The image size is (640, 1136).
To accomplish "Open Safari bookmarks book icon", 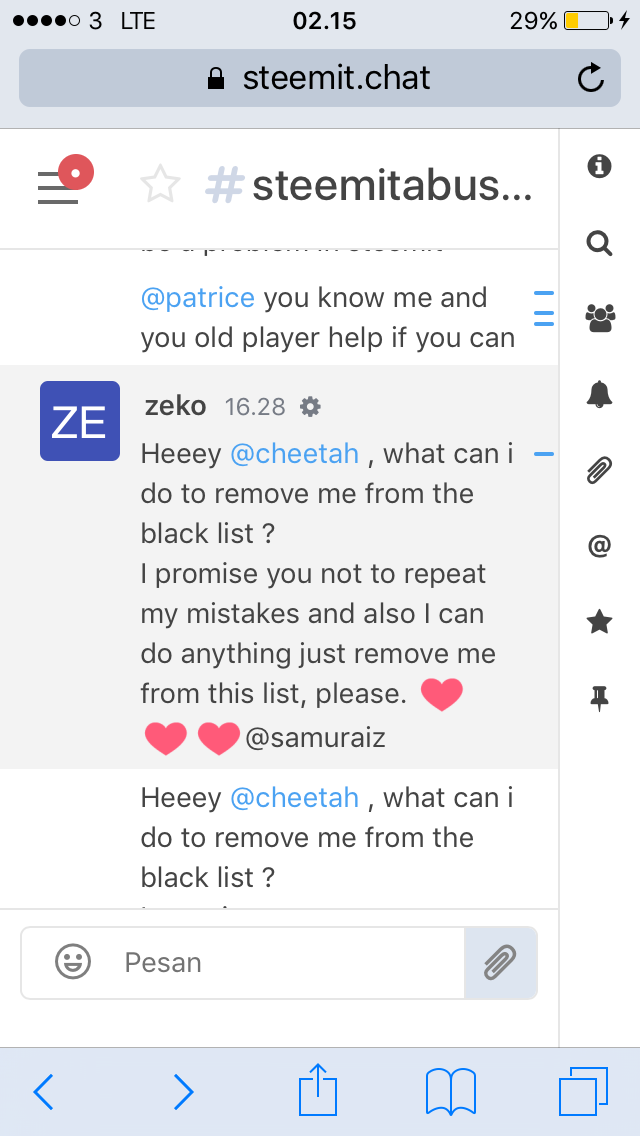I will click(x=451, y=1091).
